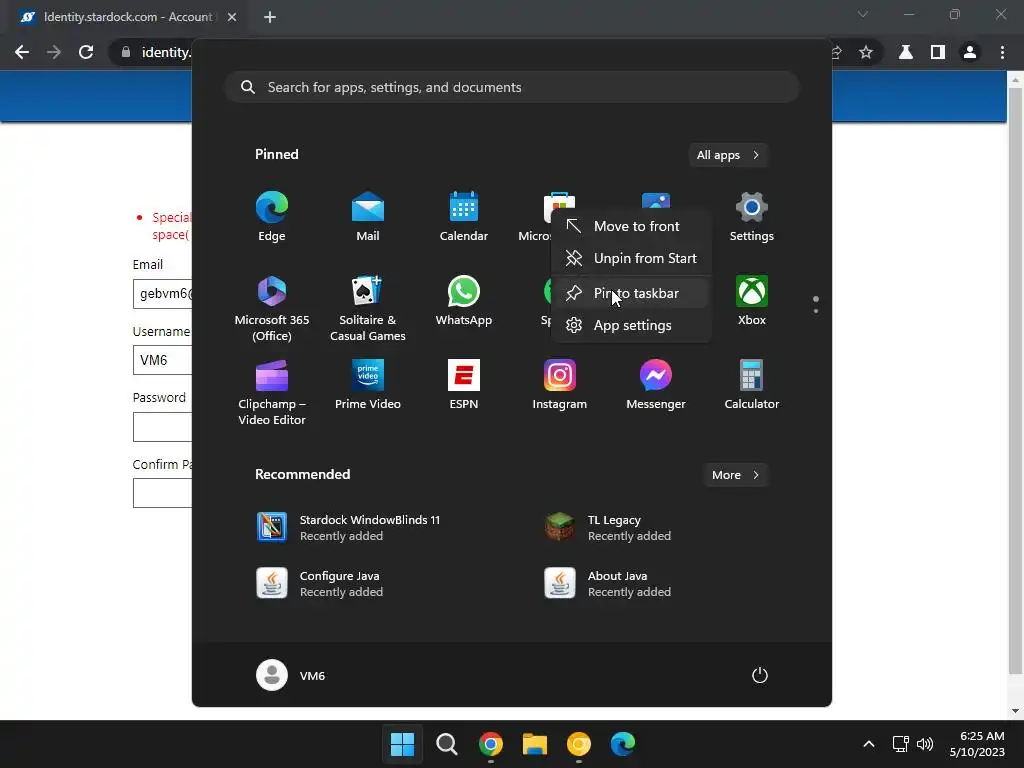Show hidden system tray icons
The height and width of the screenshot is (768, 1024).
tap(869, 744)
